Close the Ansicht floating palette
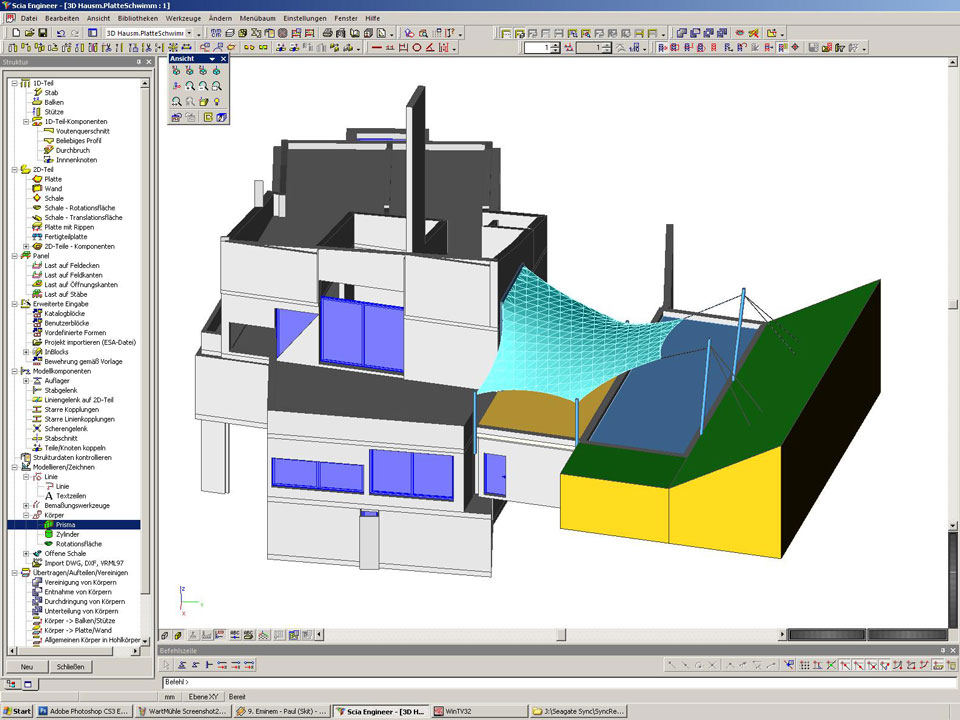The image size is (960, 720). (x=225, y=59)
